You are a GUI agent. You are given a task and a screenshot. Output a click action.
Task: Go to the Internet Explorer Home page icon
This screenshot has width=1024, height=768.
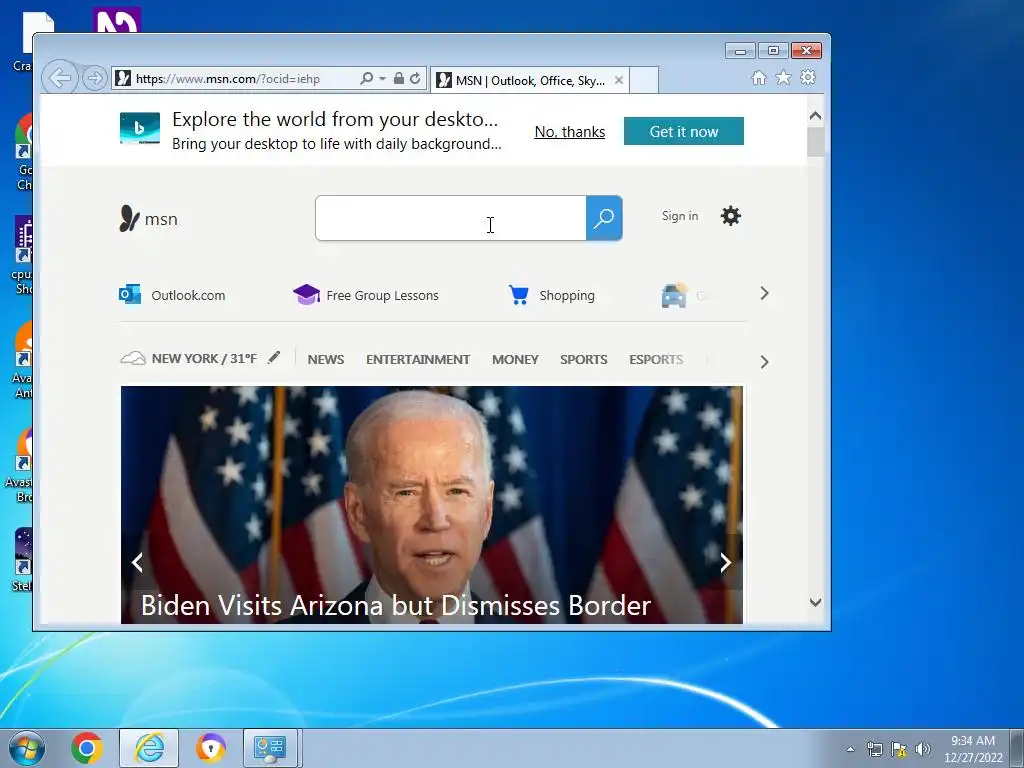point(758,78)
